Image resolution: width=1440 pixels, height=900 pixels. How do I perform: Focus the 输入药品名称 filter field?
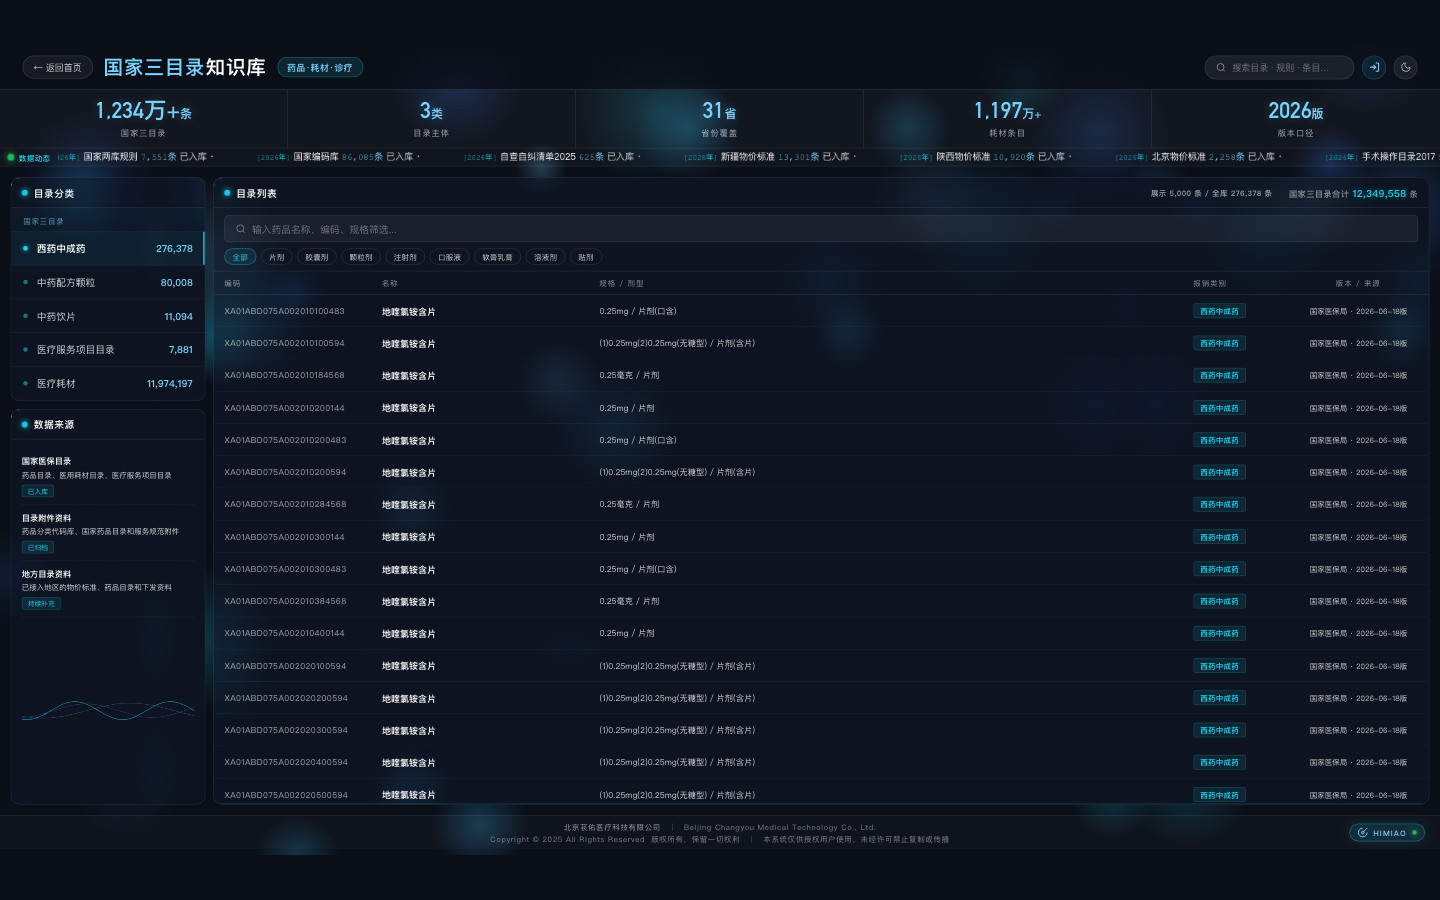point(820,229)
